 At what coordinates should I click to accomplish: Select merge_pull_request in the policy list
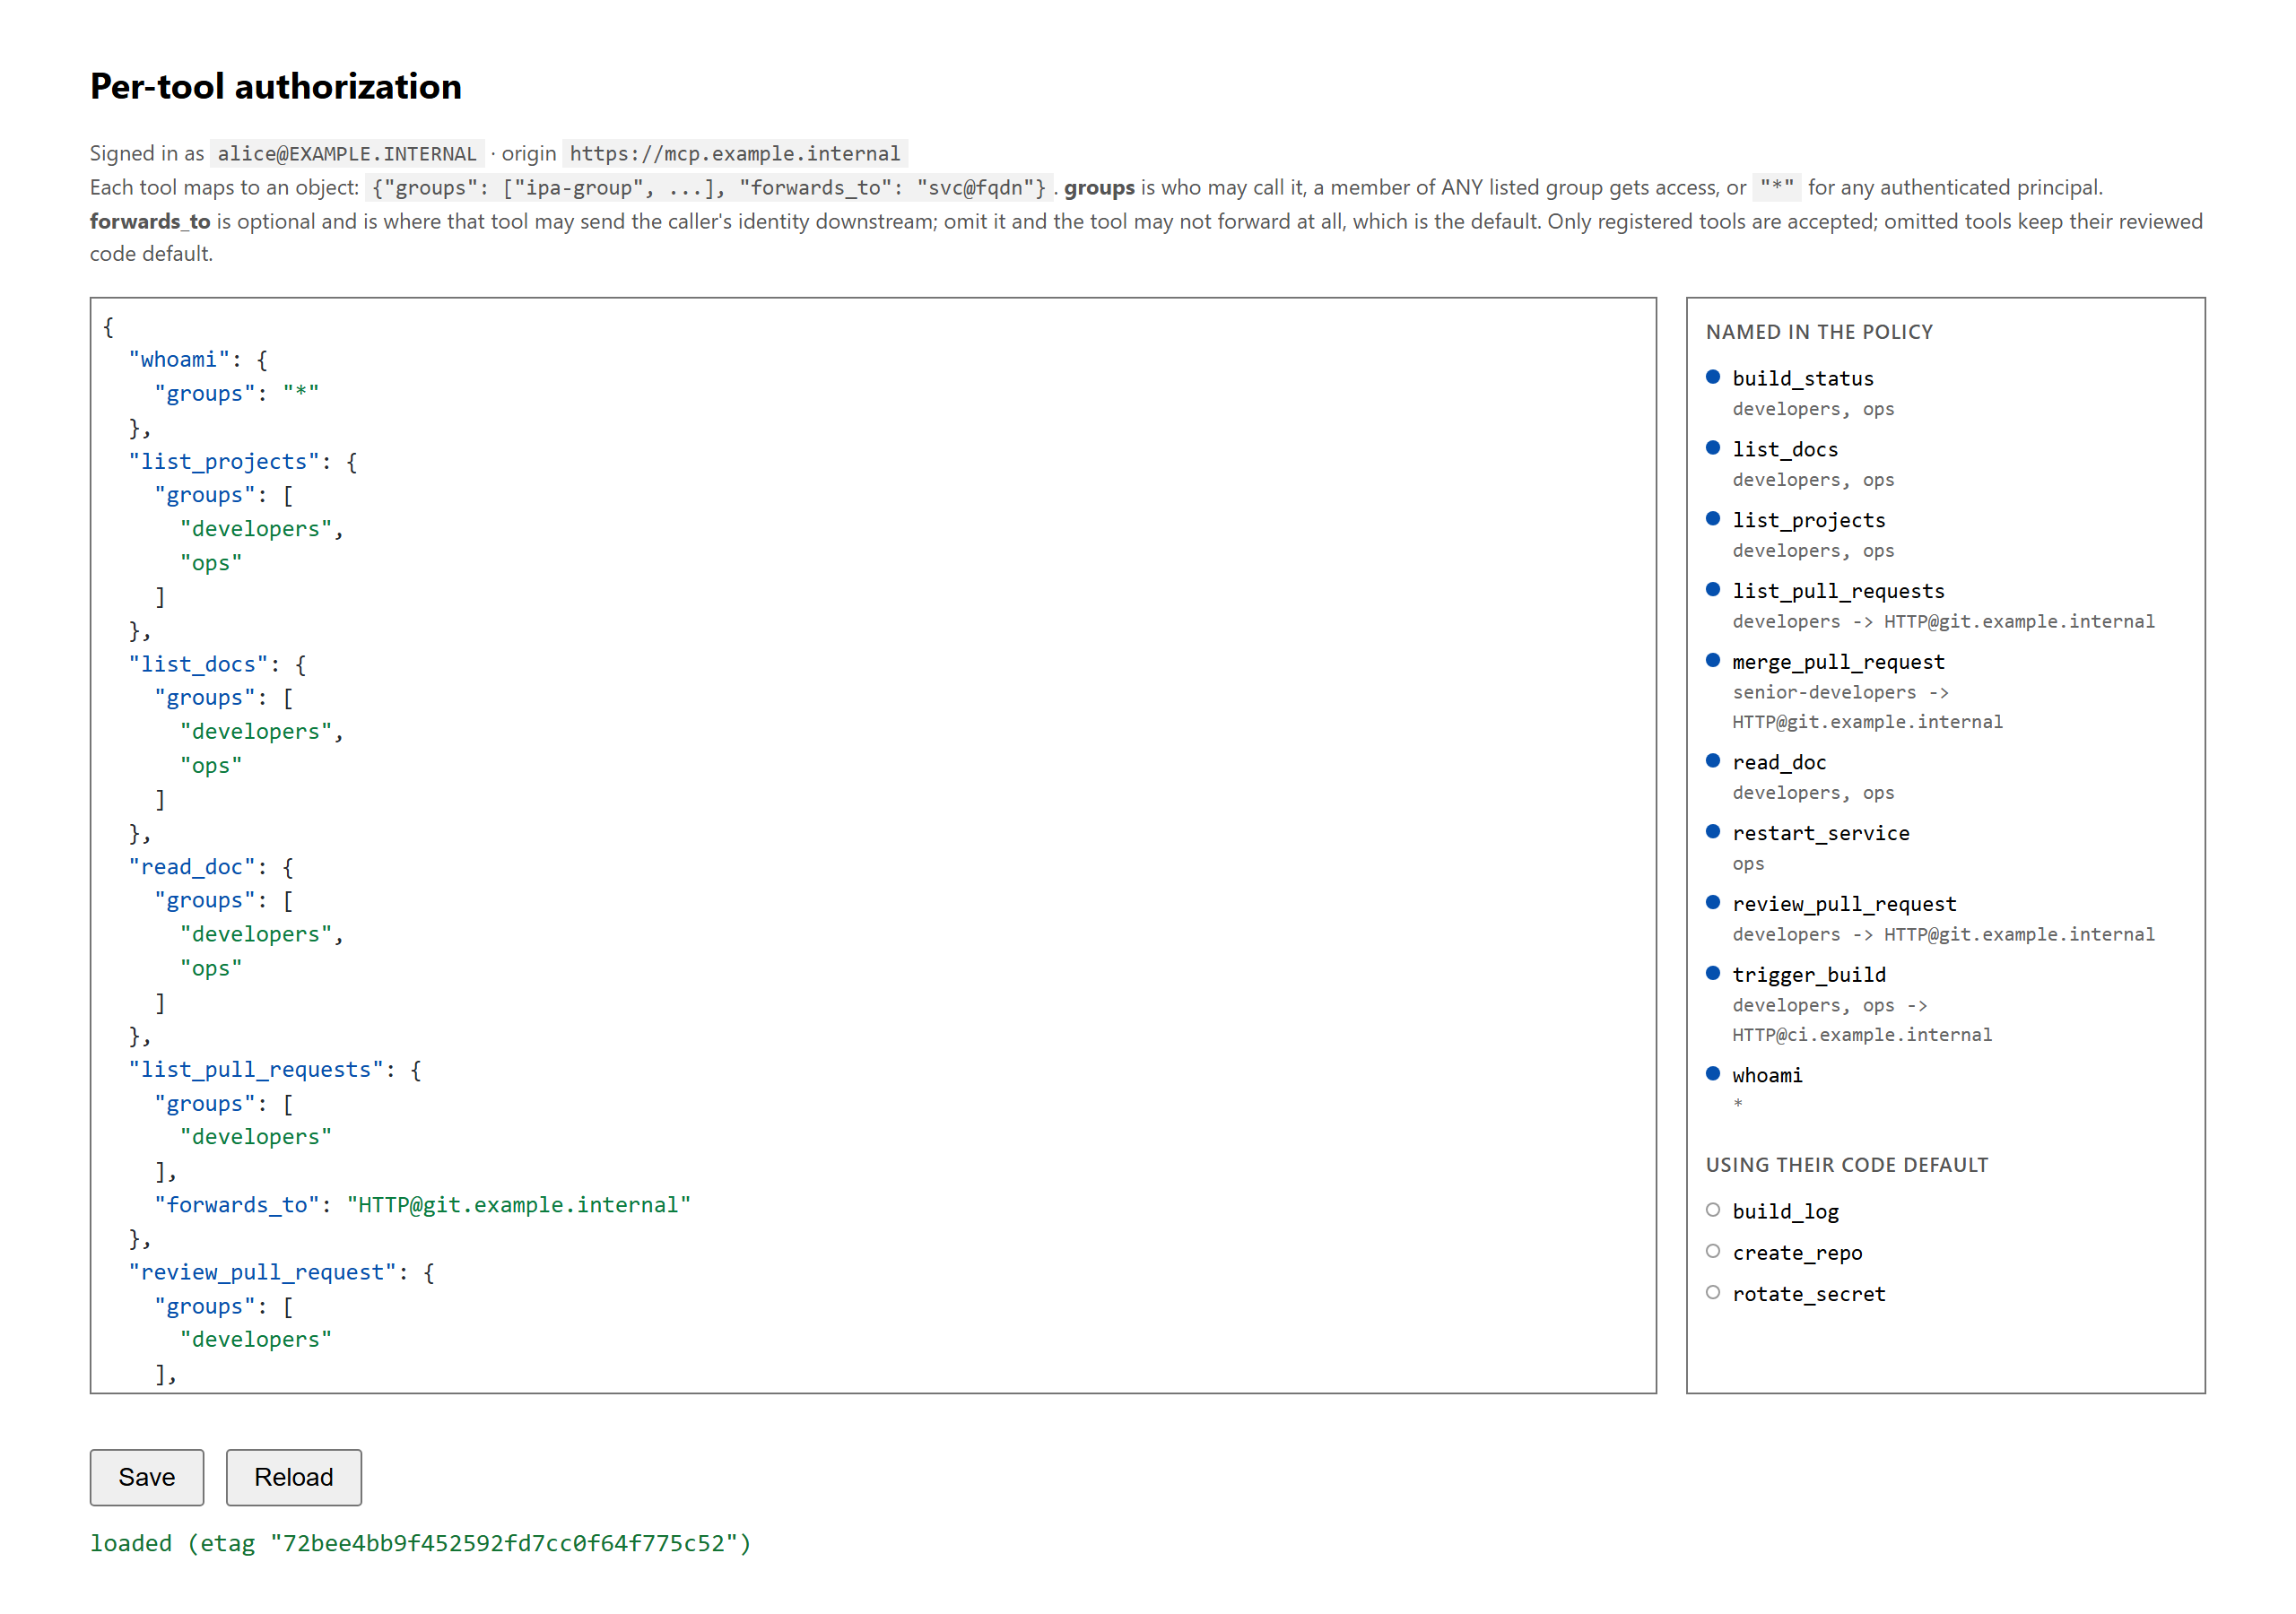1839,662
